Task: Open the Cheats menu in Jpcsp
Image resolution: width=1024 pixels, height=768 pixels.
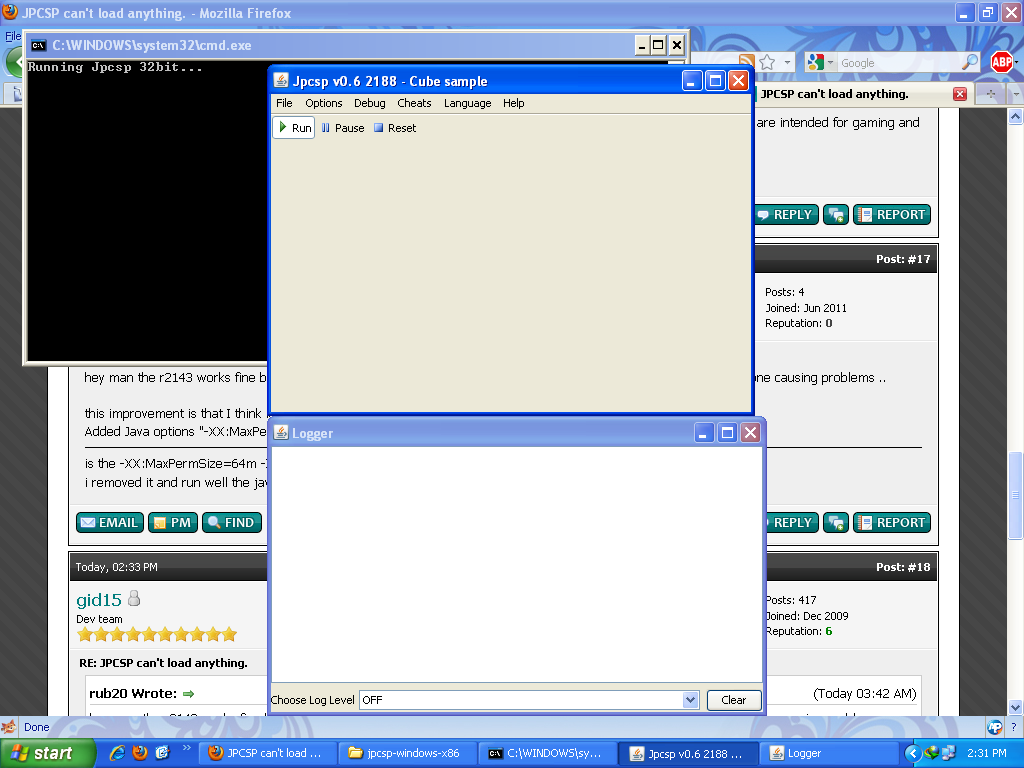Action: [414, 103]
